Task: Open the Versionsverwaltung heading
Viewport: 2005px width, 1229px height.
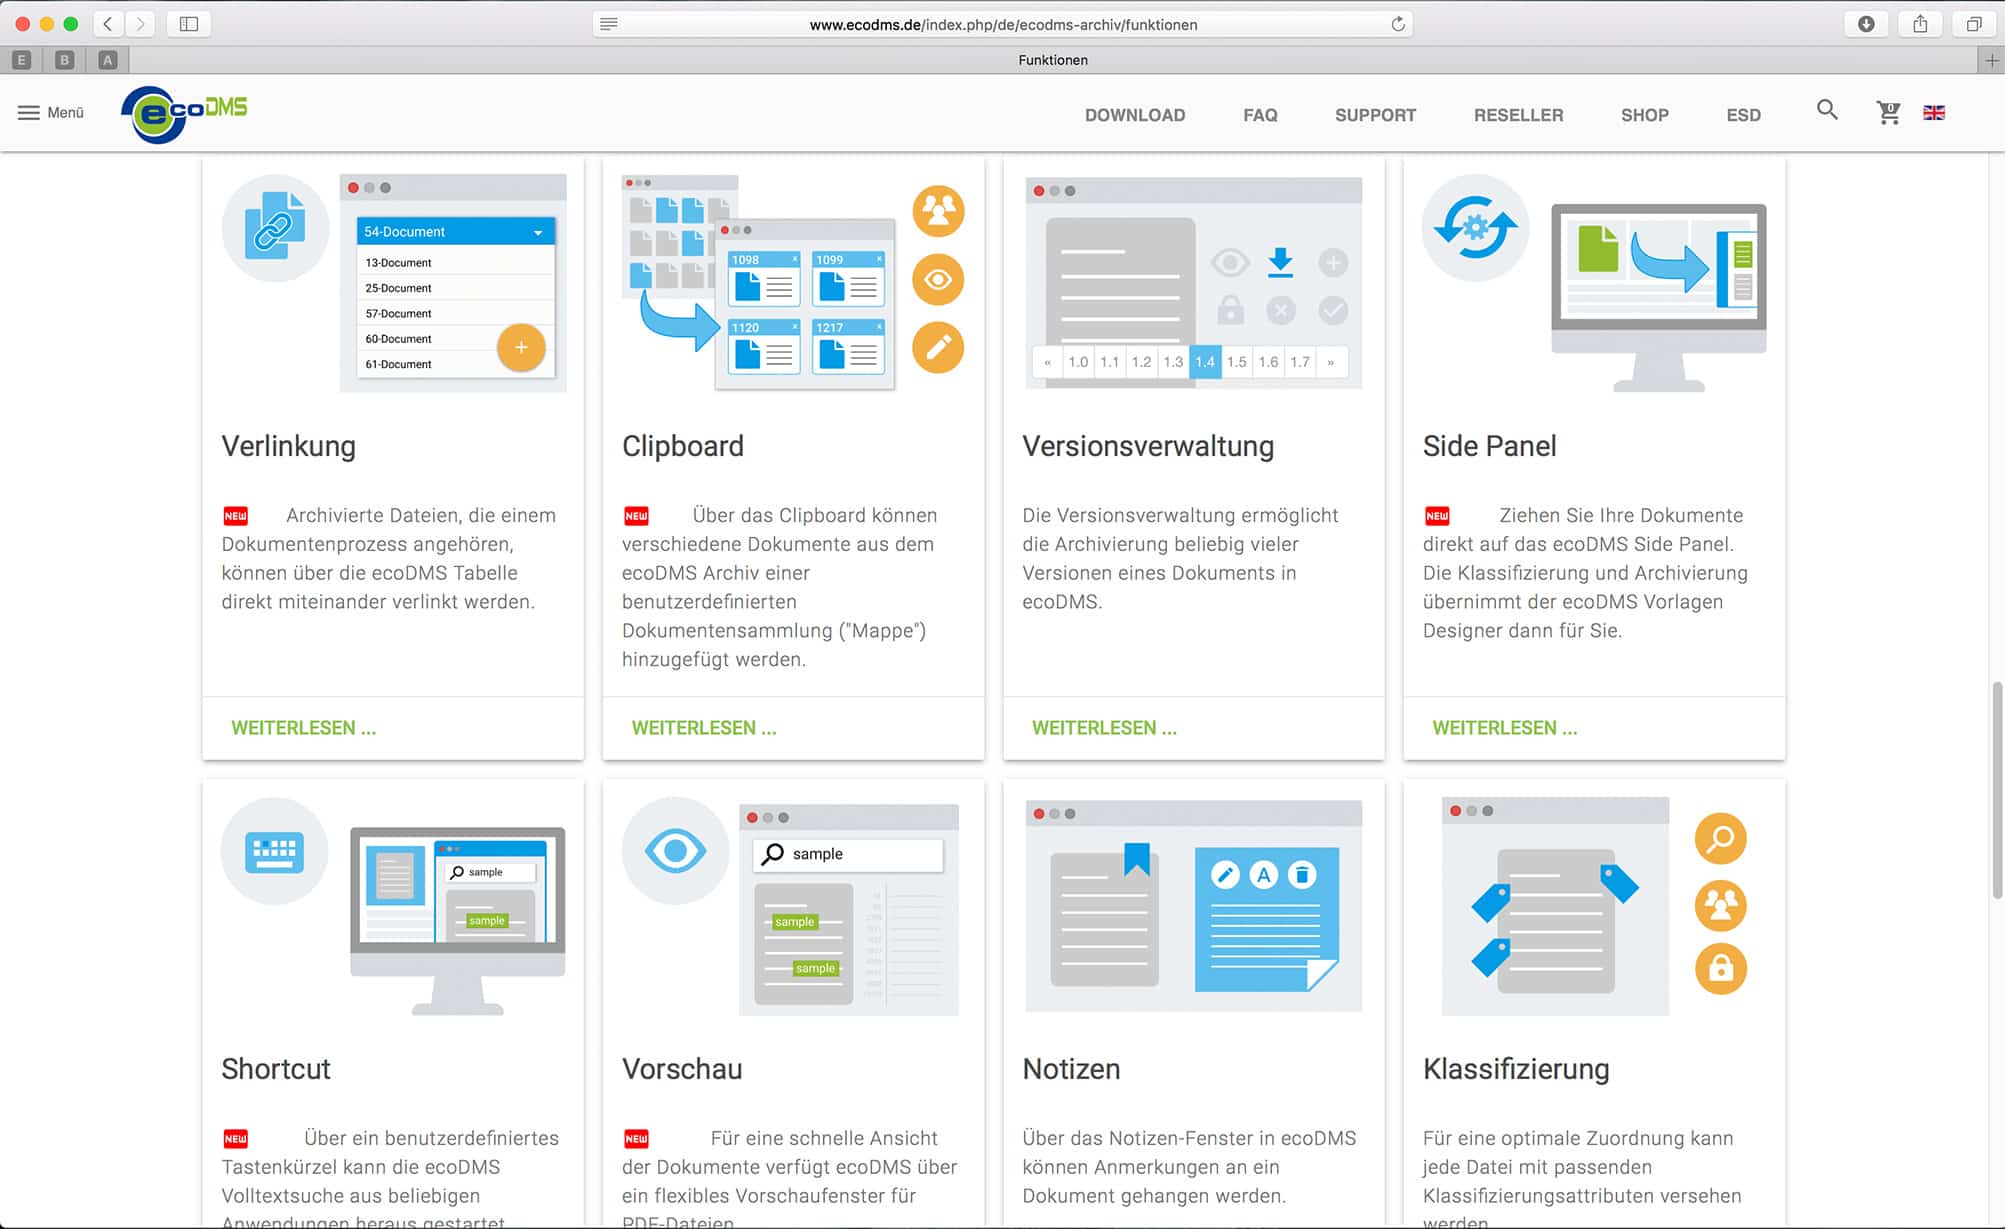Action: [x=1148, y=446]
